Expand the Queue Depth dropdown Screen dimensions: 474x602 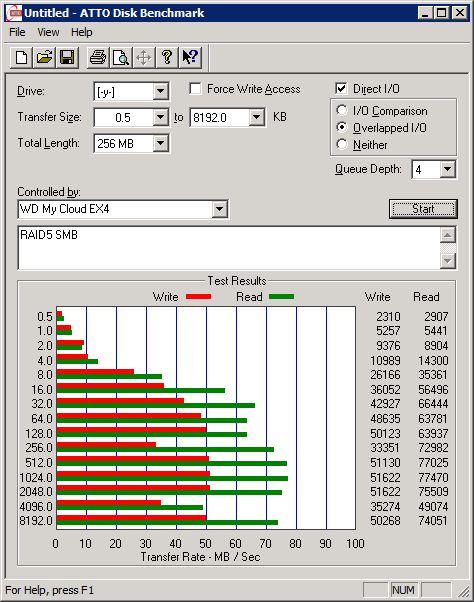pos(448,169)
